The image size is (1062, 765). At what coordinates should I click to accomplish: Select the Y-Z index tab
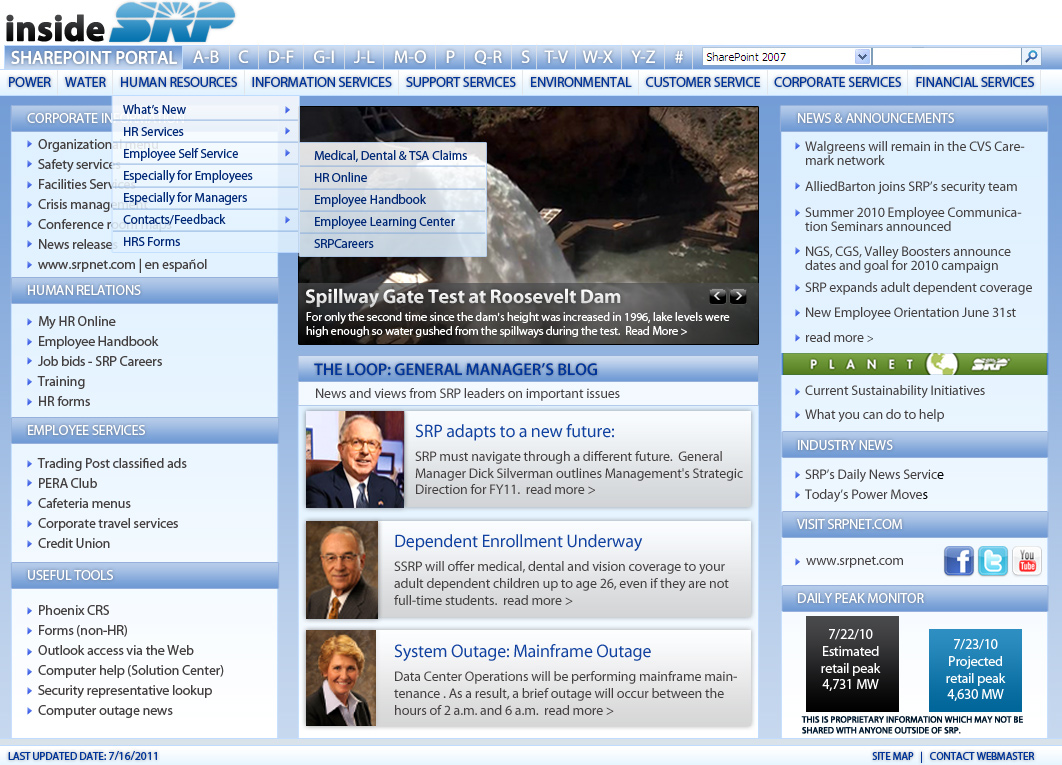click(x=643, y=58)
